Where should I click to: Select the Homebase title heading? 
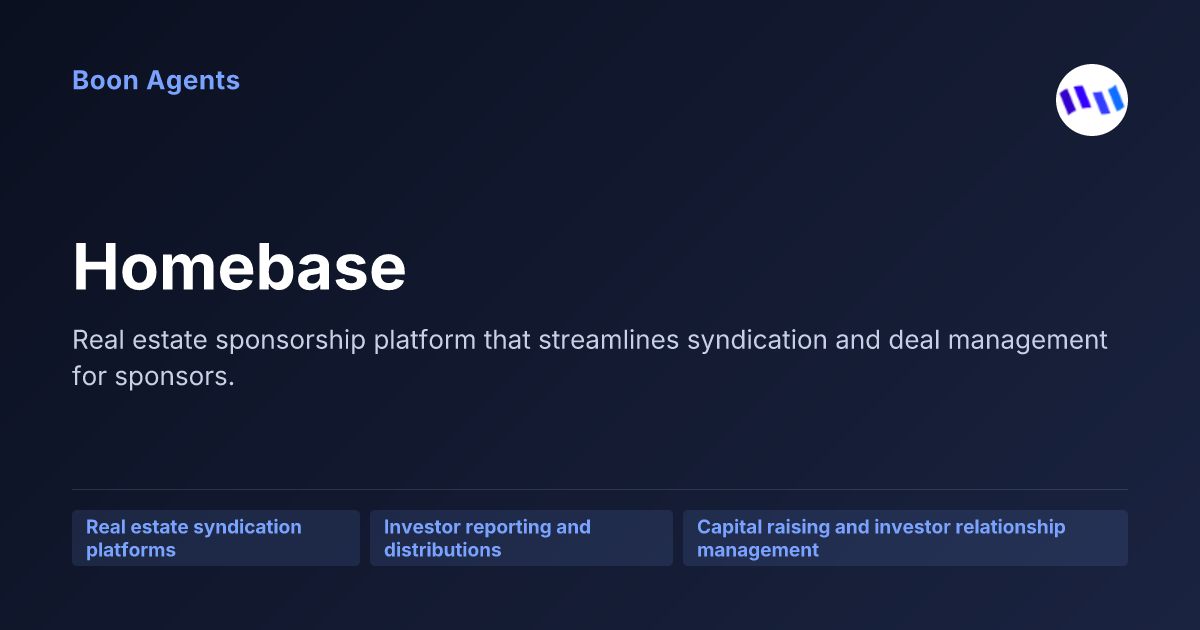(x=239, y=267)
